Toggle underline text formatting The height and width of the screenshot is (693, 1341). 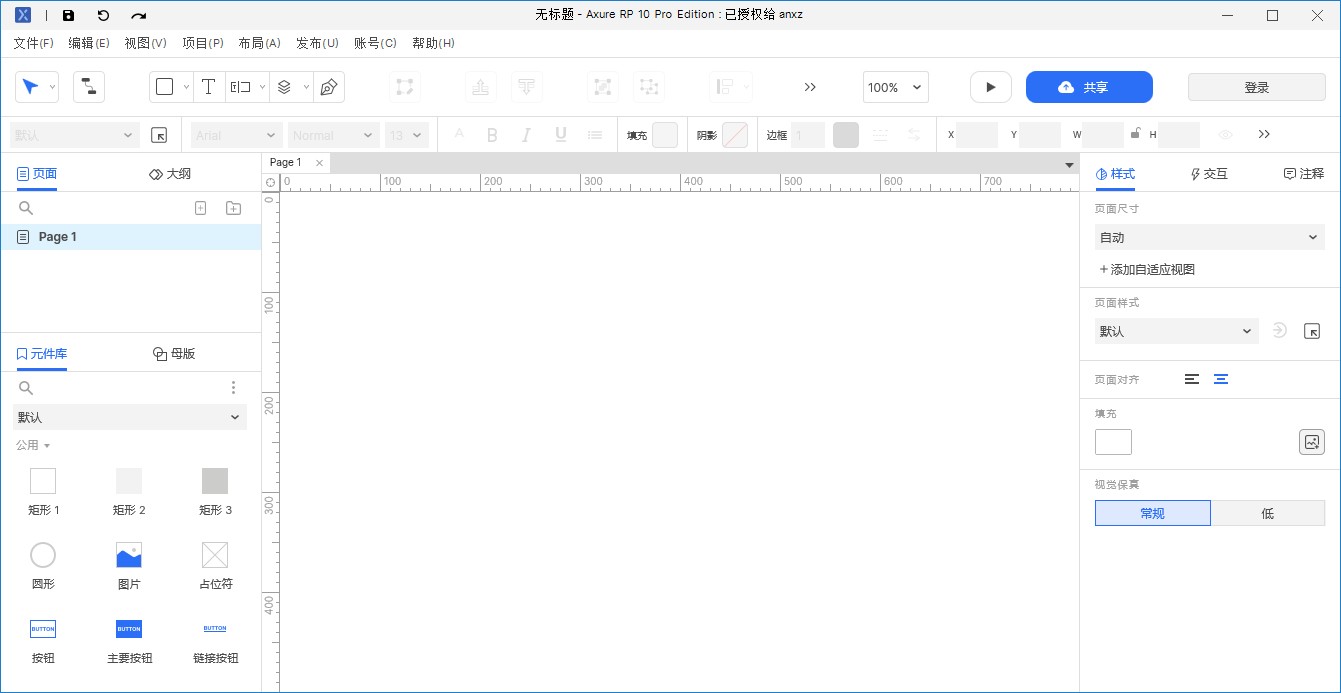tap(561, 134)
